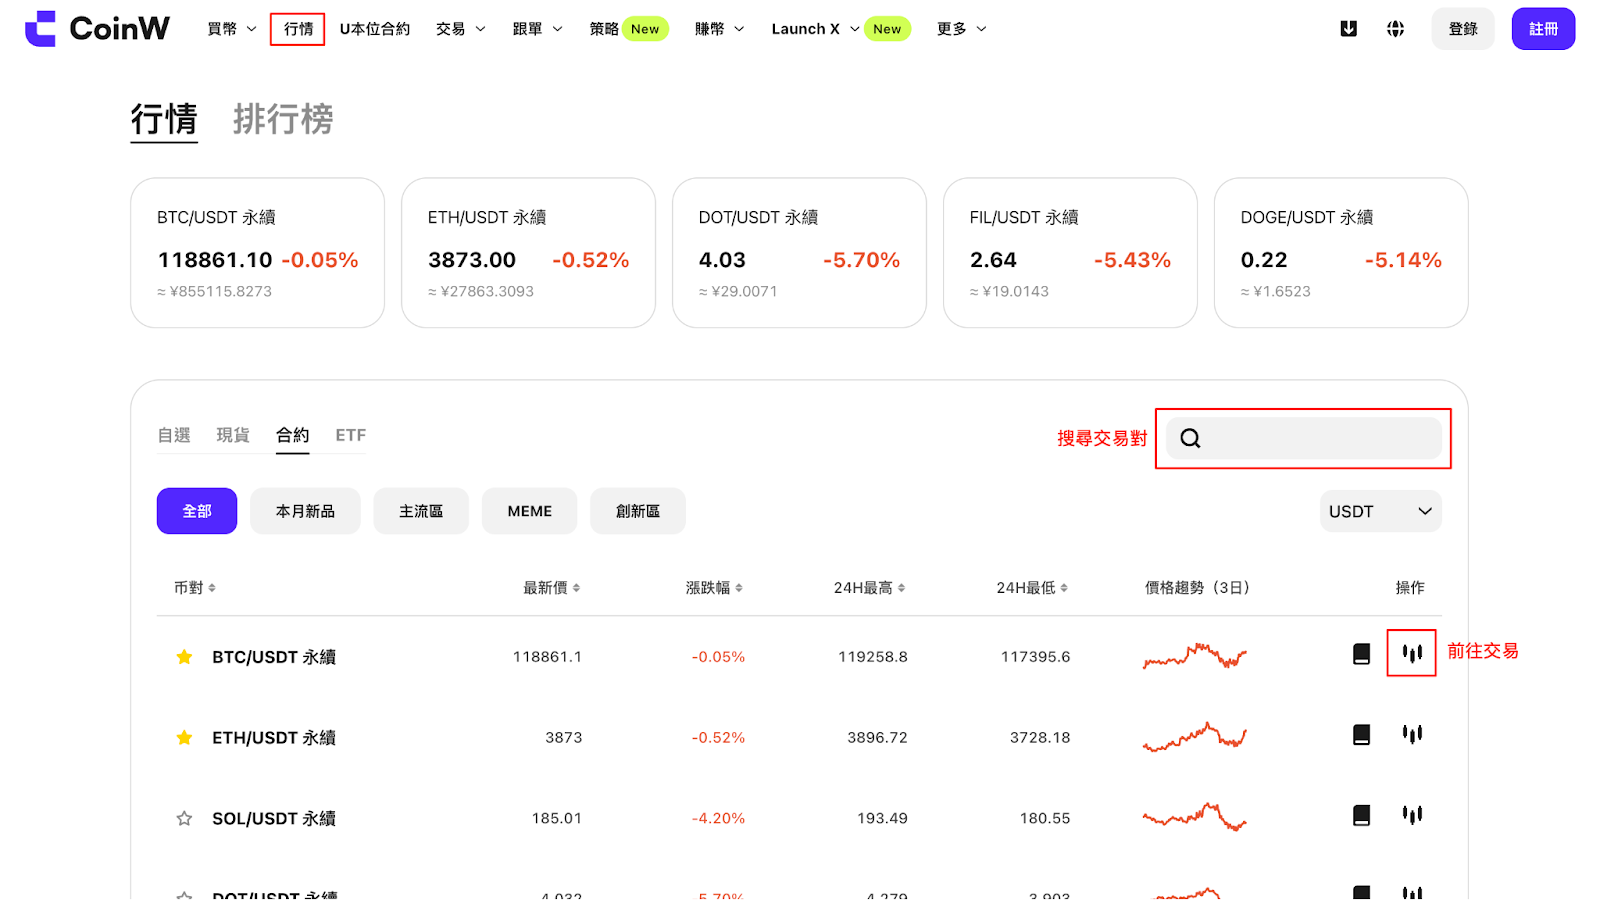This screenshot has height=900, width=1600.
Task: Open the BTC/USDT 永續 summary card
Action: pyautogui.click(x=258, y=253)
